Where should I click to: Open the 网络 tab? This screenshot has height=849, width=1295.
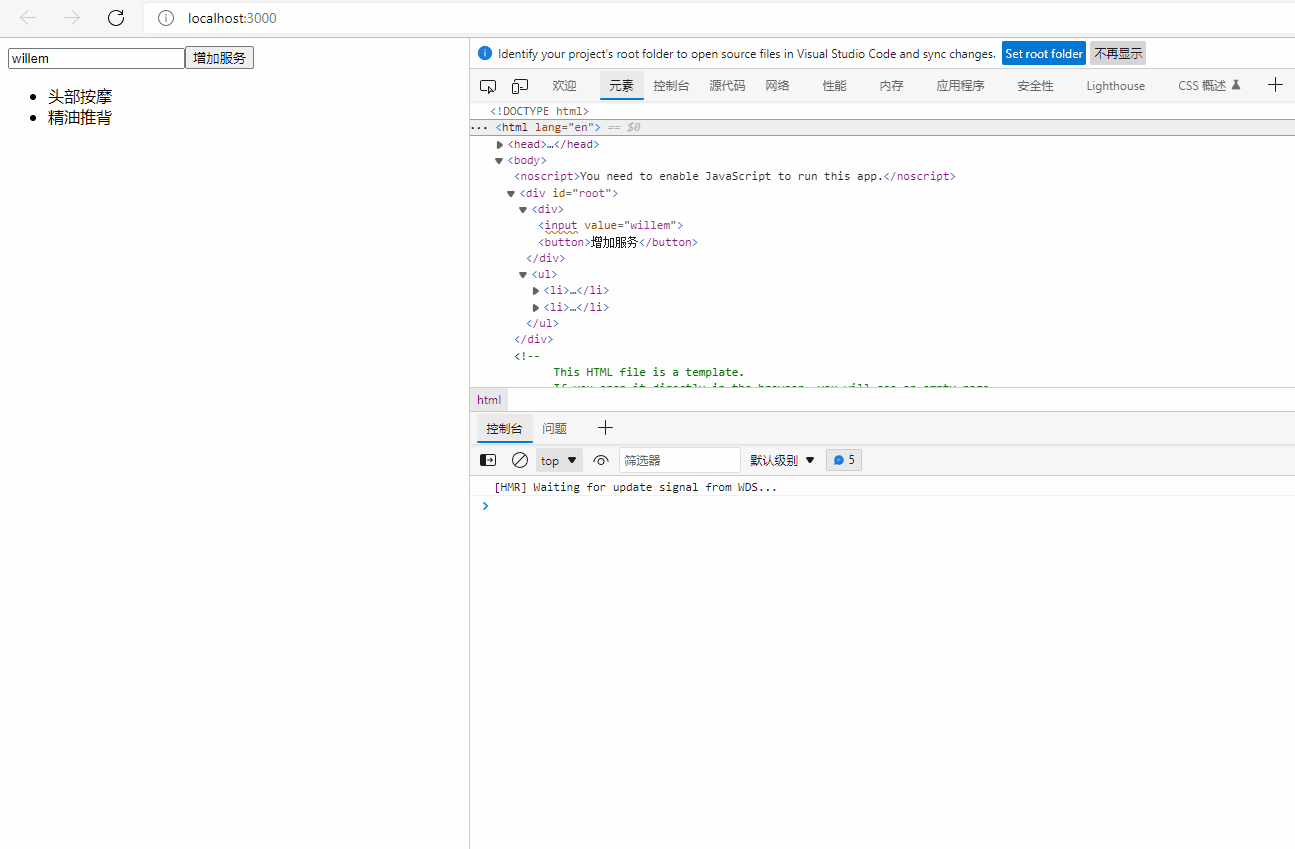tap(778, 86)
